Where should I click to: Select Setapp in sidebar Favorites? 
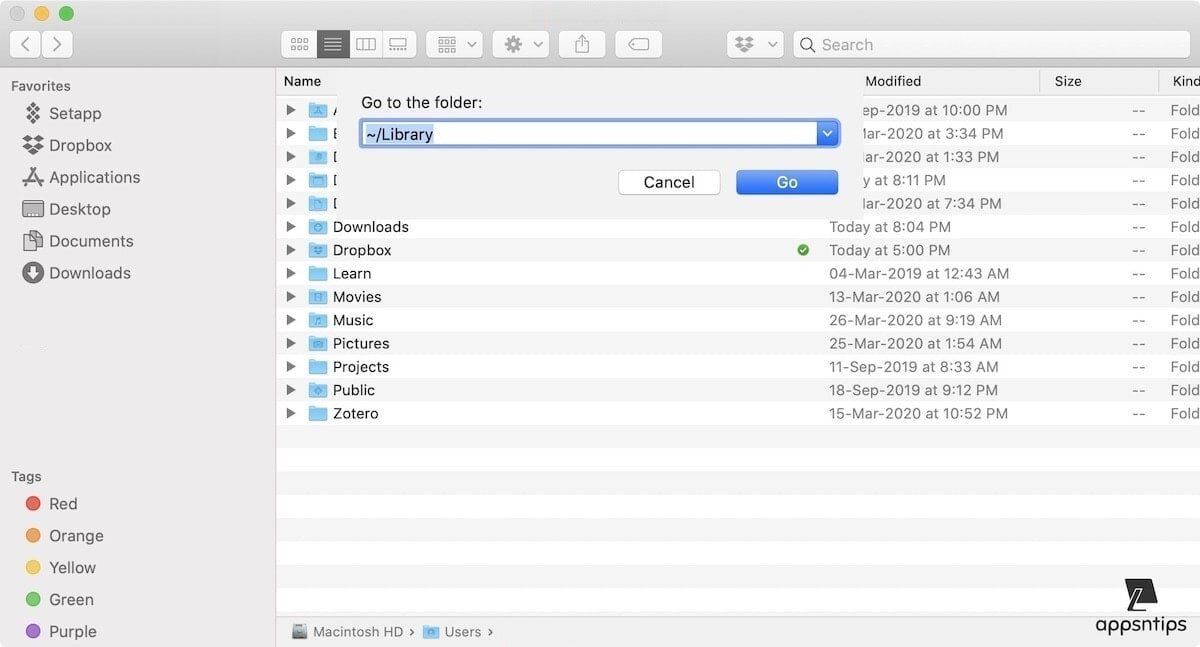pyautogui.click(x=75, y=113)
